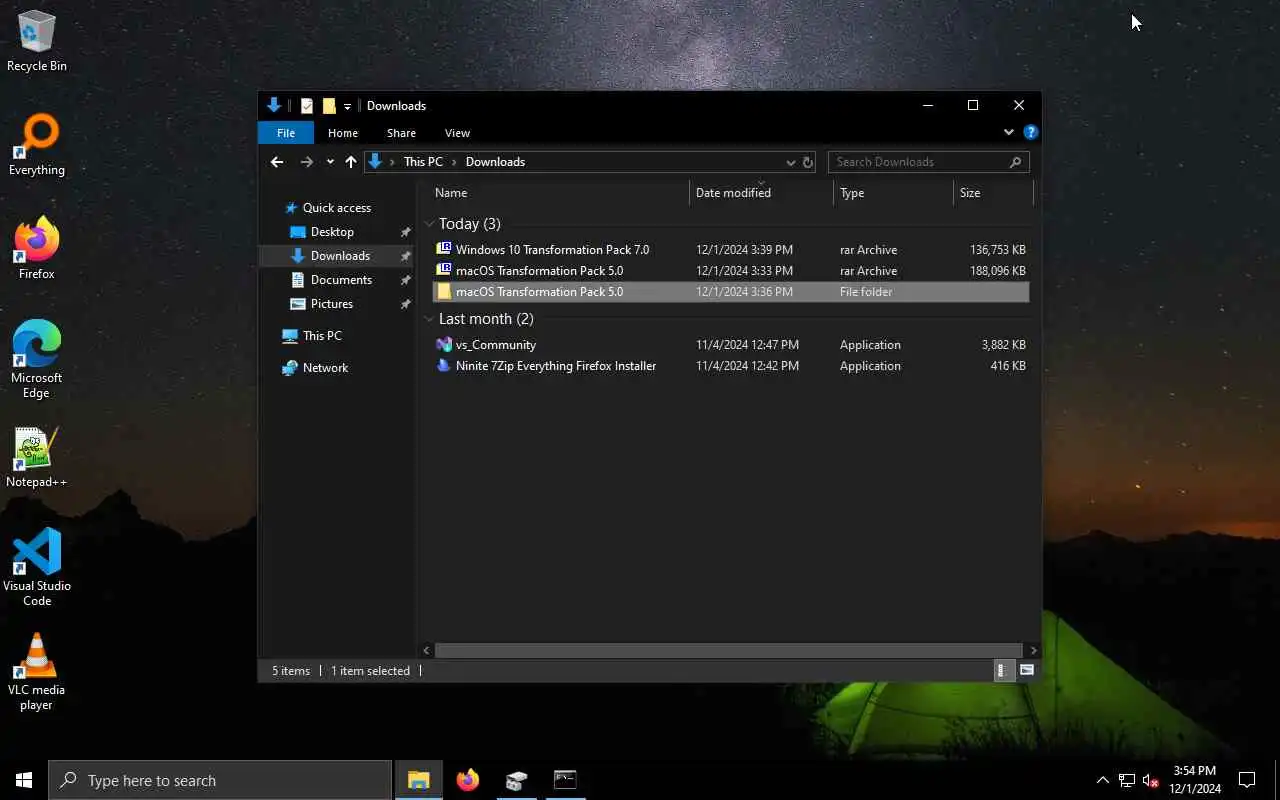Select Quick access in navigation pane
This screenshot has width=1280, height=800.
337,208
